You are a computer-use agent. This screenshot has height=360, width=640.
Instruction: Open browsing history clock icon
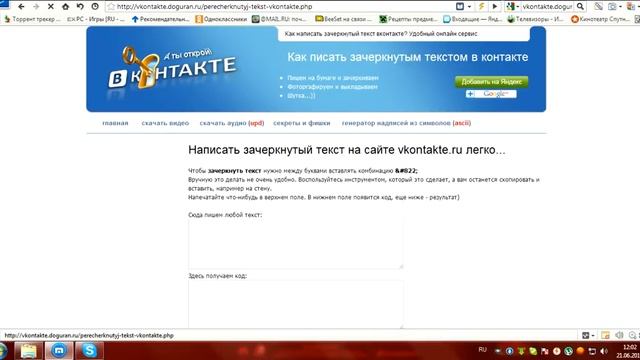pyautogui.click(x=95, y=7)
